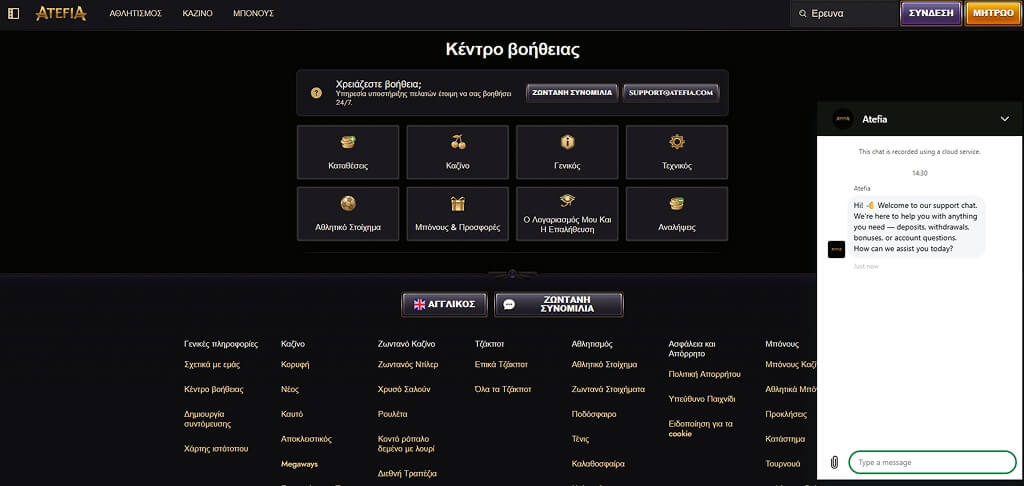Click inside the Ερευνα search field
This screenshot has height=486, width=1024.
point(842,13)
